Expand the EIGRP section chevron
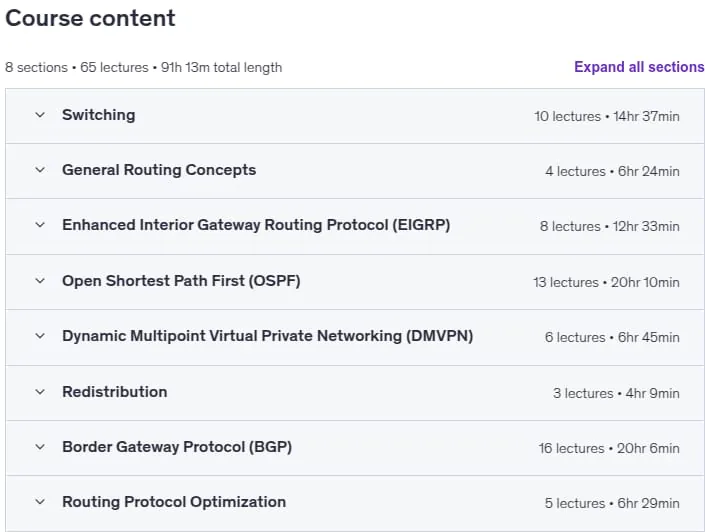The width and height of the screenshot is (705, 532). (40, 225)
